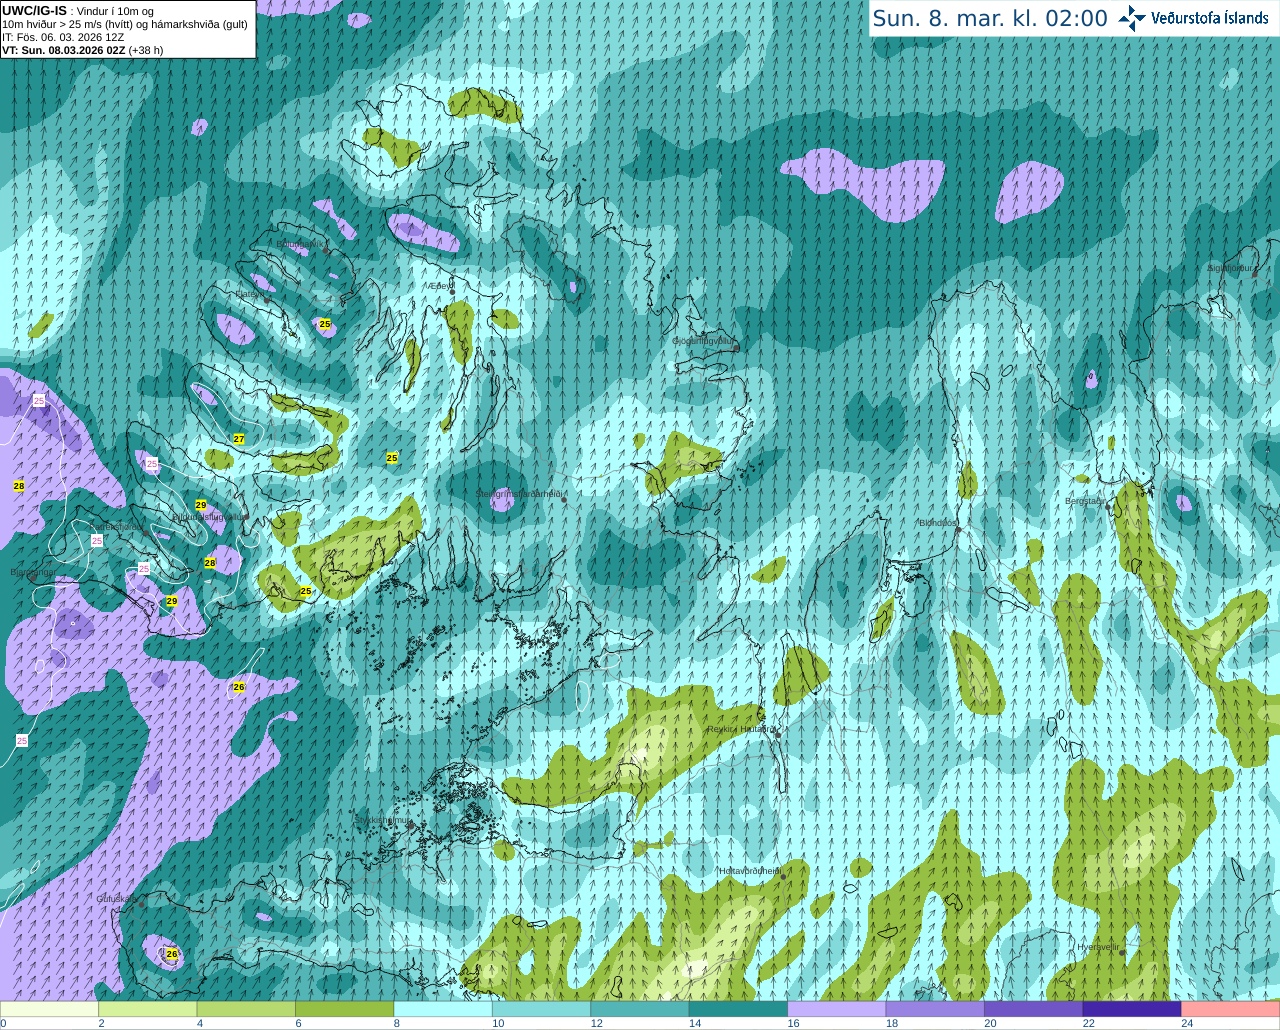This screenshot has height=1030, width=1280.
Task: Select the Holtavörðuheiði station label
Action: click(x=749, y=871)
